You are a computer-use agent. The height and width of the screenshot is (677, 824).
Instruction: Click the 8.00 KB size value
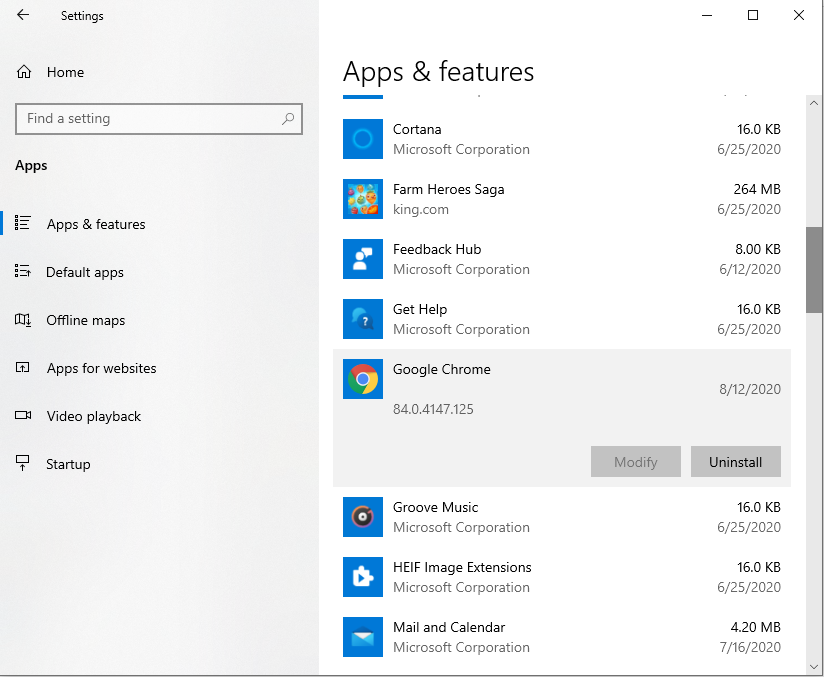[758, 249]
